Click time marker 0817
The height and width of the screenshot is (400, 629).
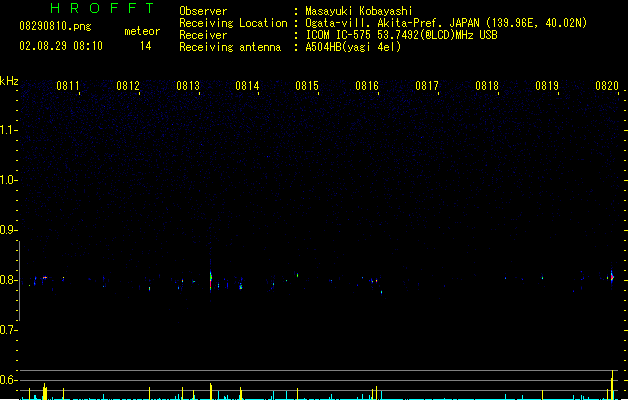tap(427, 86)
